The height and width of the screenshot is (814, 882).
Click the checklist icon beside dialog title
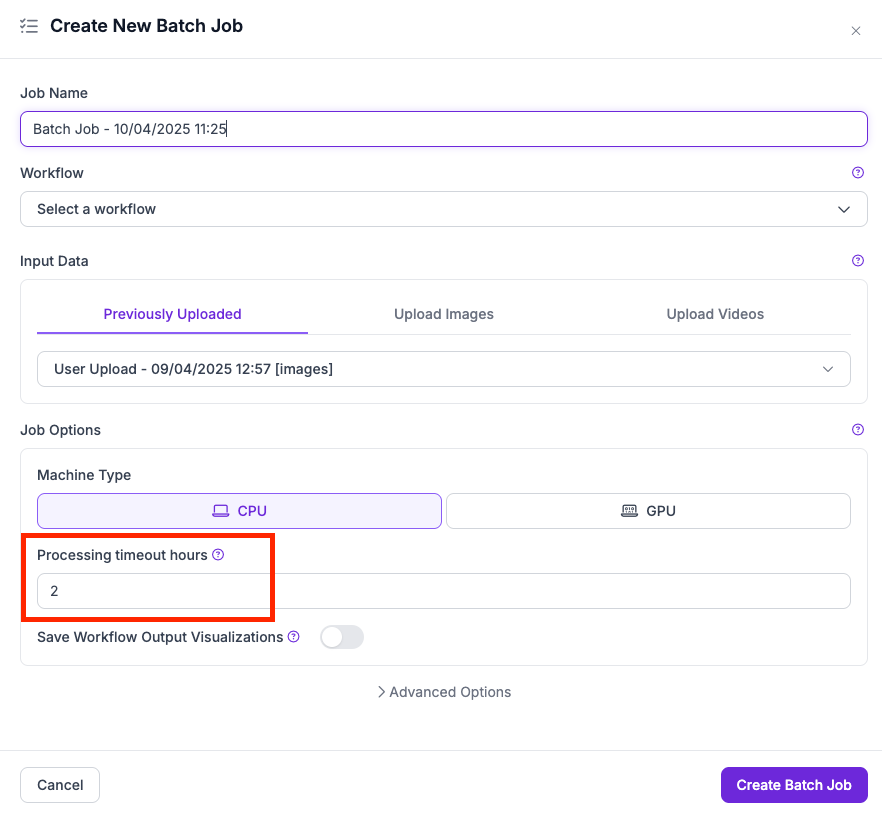pyautogui.click(x=29, y=26)
